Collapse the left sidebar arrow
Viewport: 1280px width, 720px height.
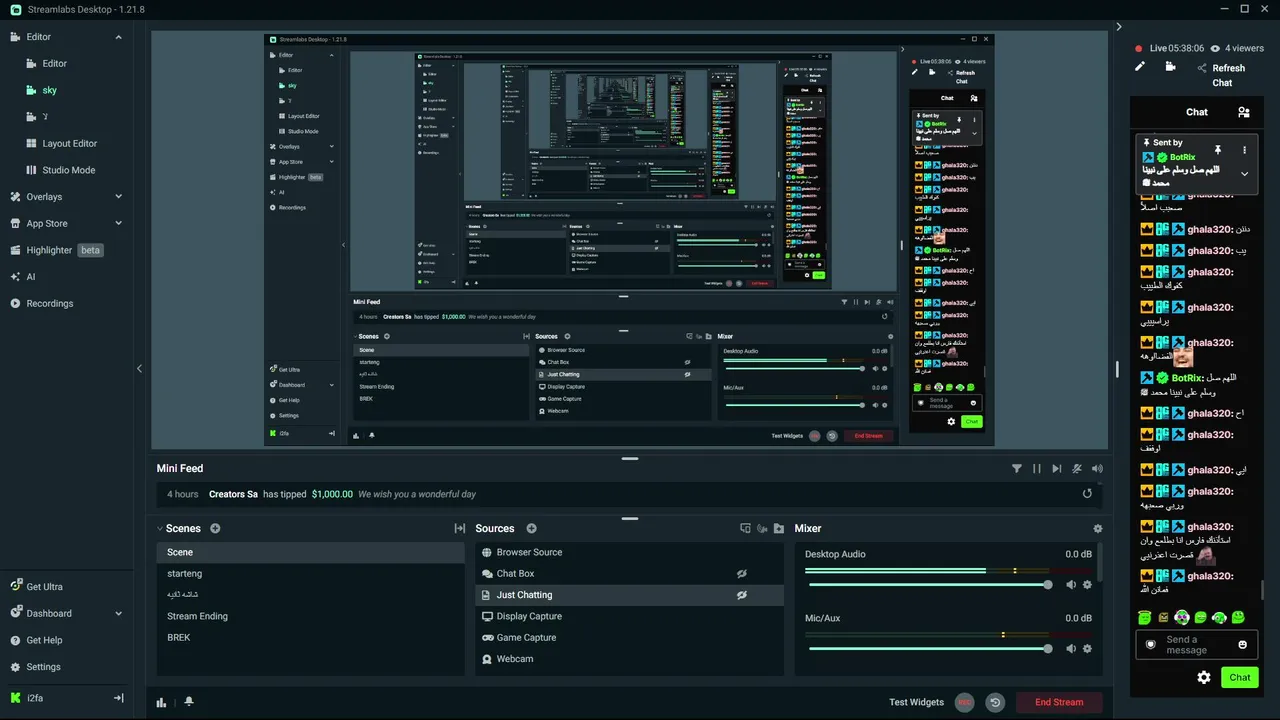[x=139, y=369]
